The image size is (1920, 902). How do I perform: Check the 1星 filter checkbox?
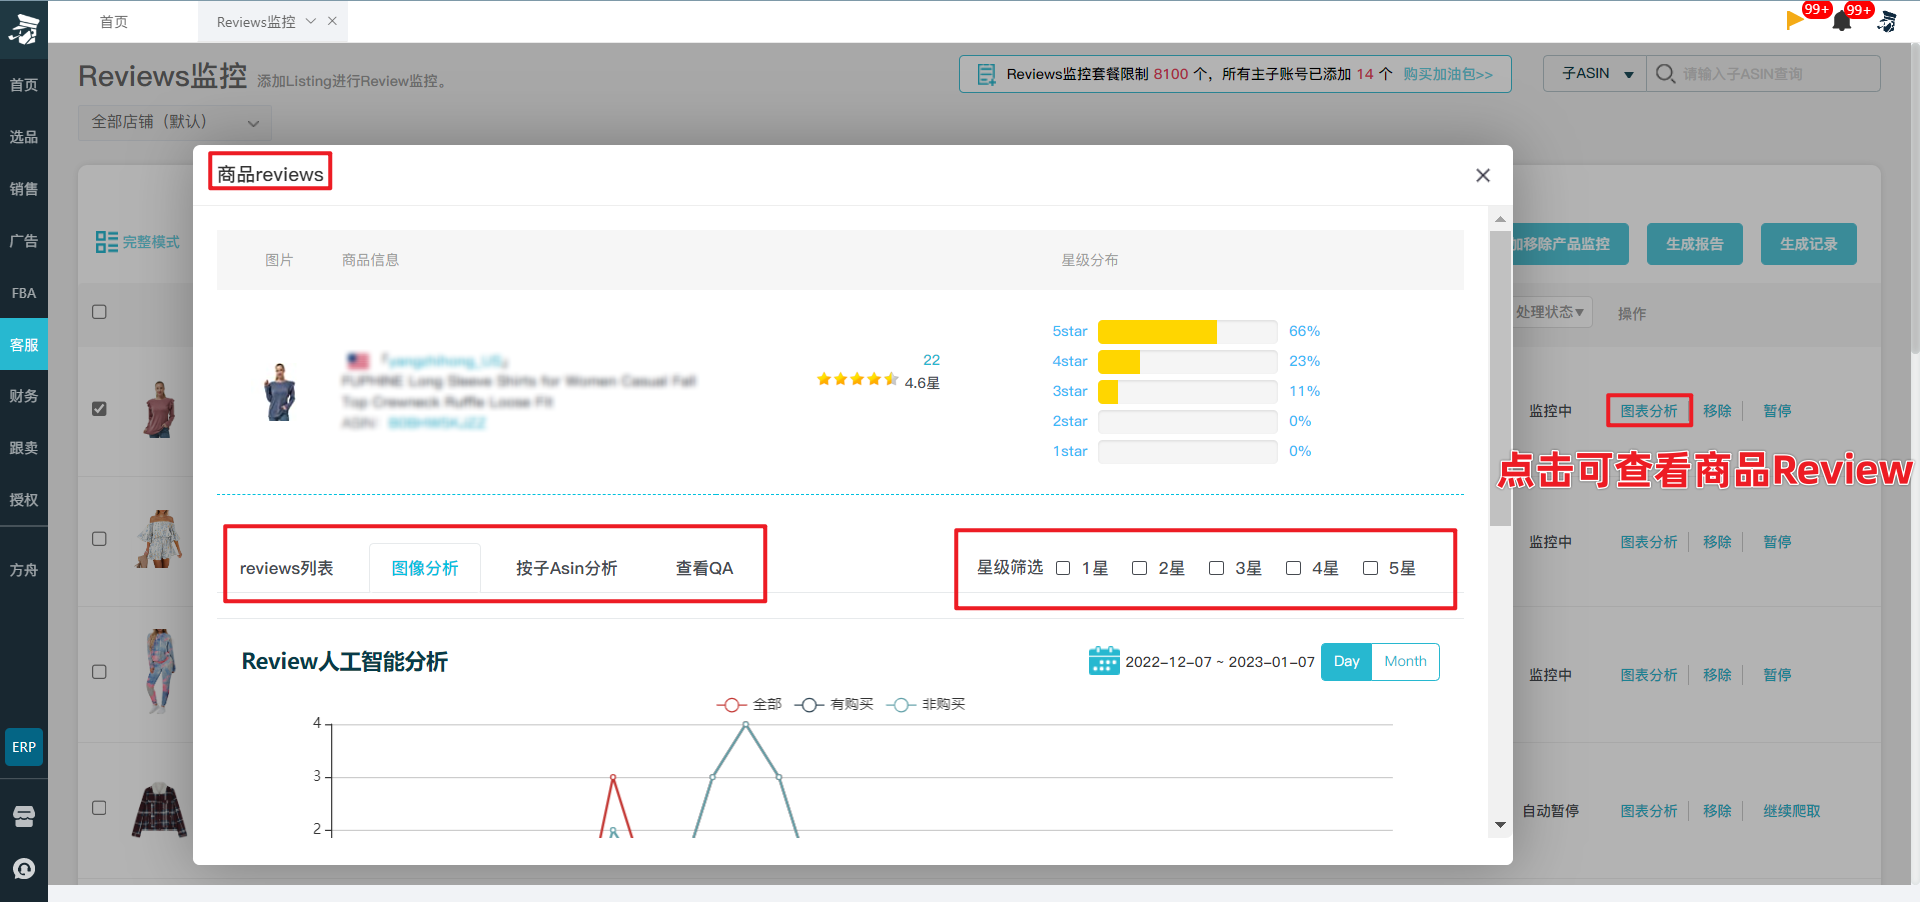click(x=1063, y=568)
